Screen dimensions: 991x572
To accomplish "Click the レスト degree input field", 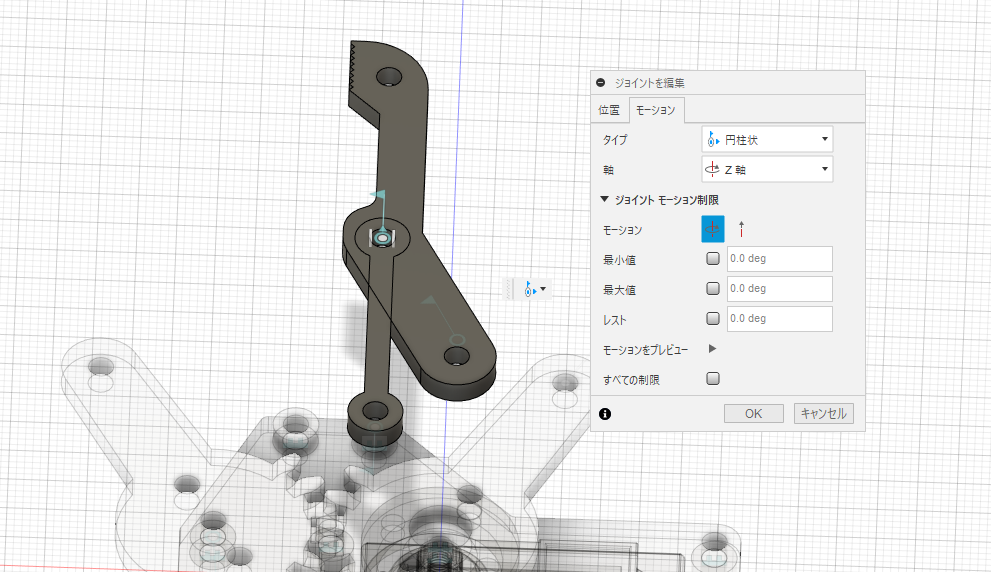I will click(780, 319).
